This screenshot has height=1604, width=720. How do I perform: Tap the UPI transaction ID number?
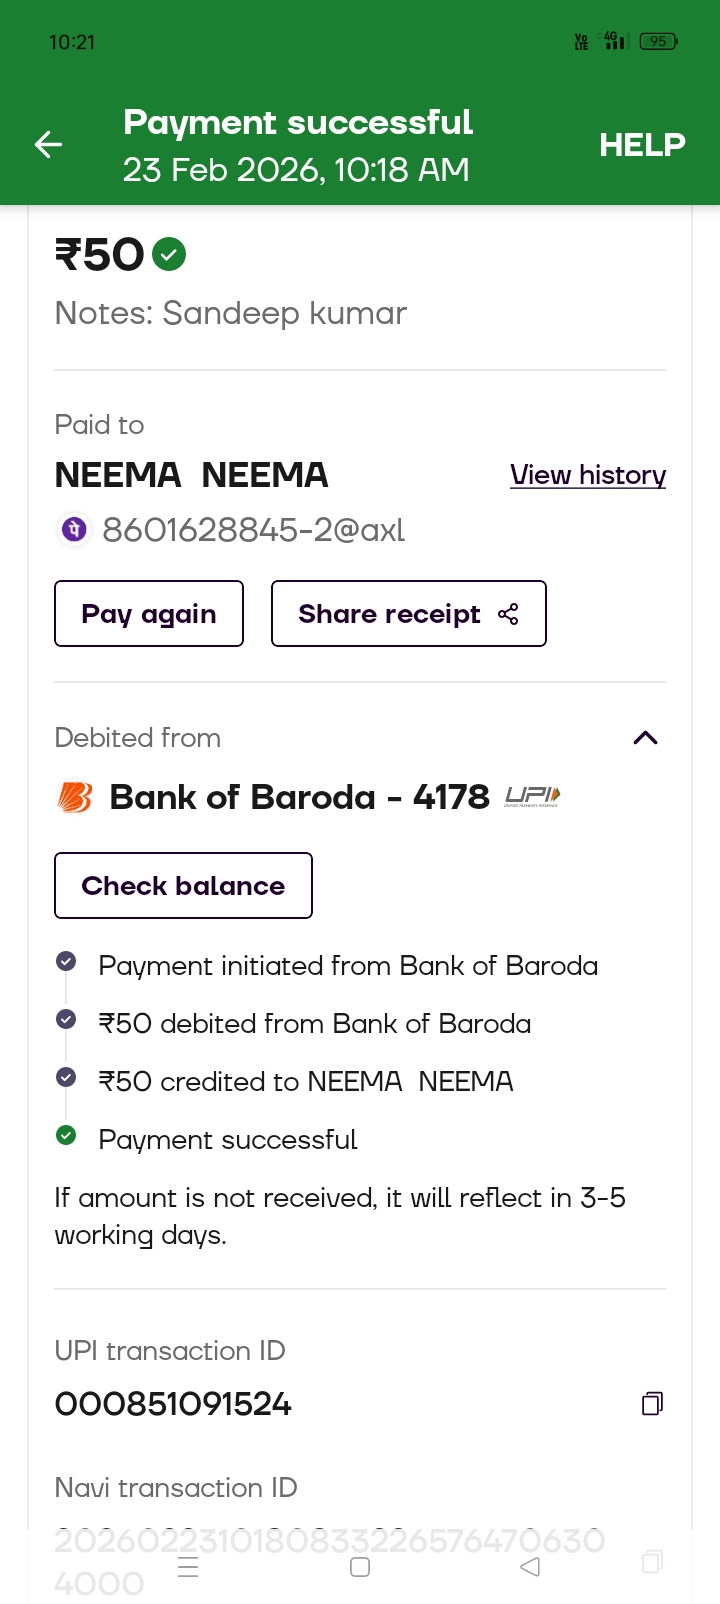point(173,1404)
